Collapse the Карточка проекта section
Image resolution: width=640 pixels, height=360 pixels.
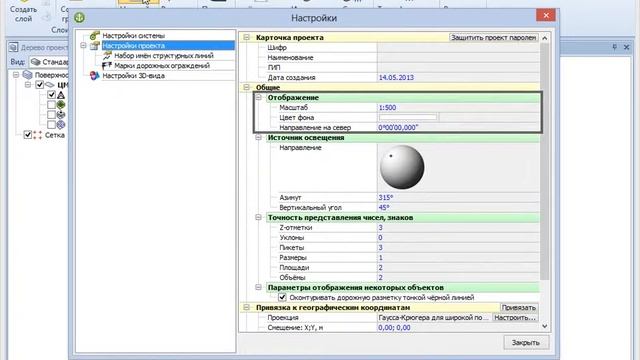coord(247,37)
